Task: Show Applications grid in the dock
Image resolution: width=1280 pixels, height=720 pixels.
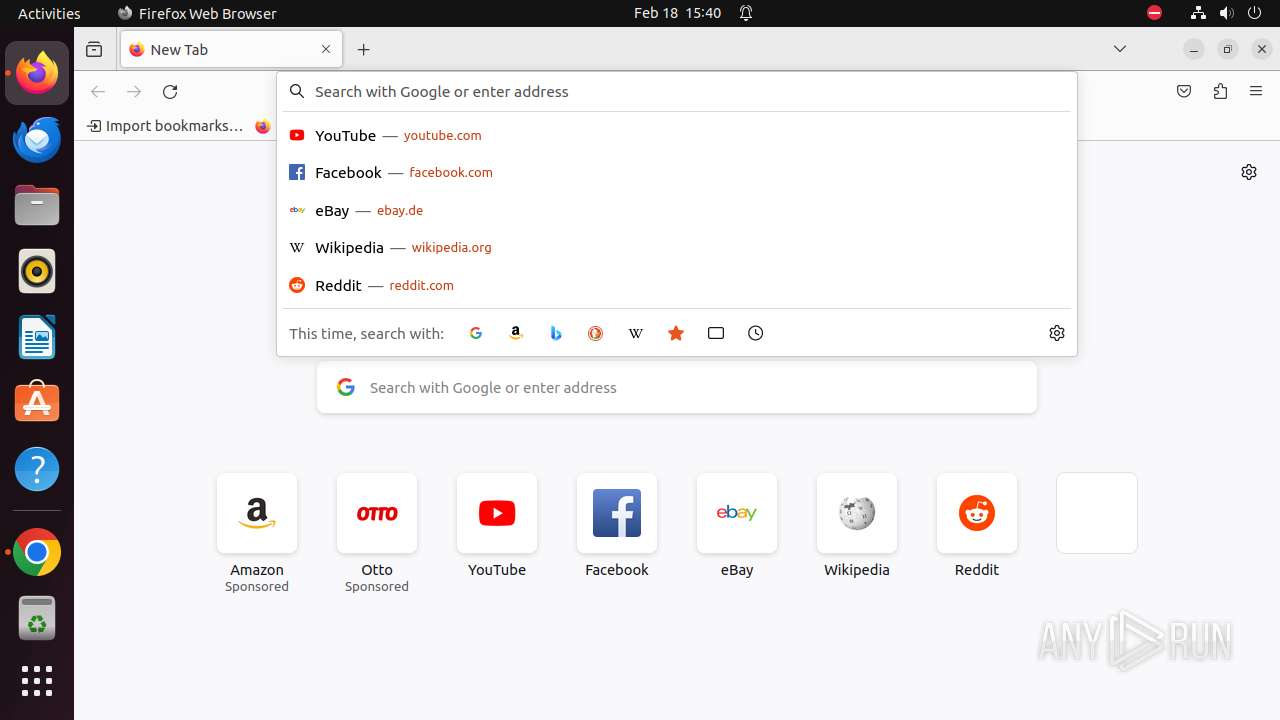Action: coord(37,681)
